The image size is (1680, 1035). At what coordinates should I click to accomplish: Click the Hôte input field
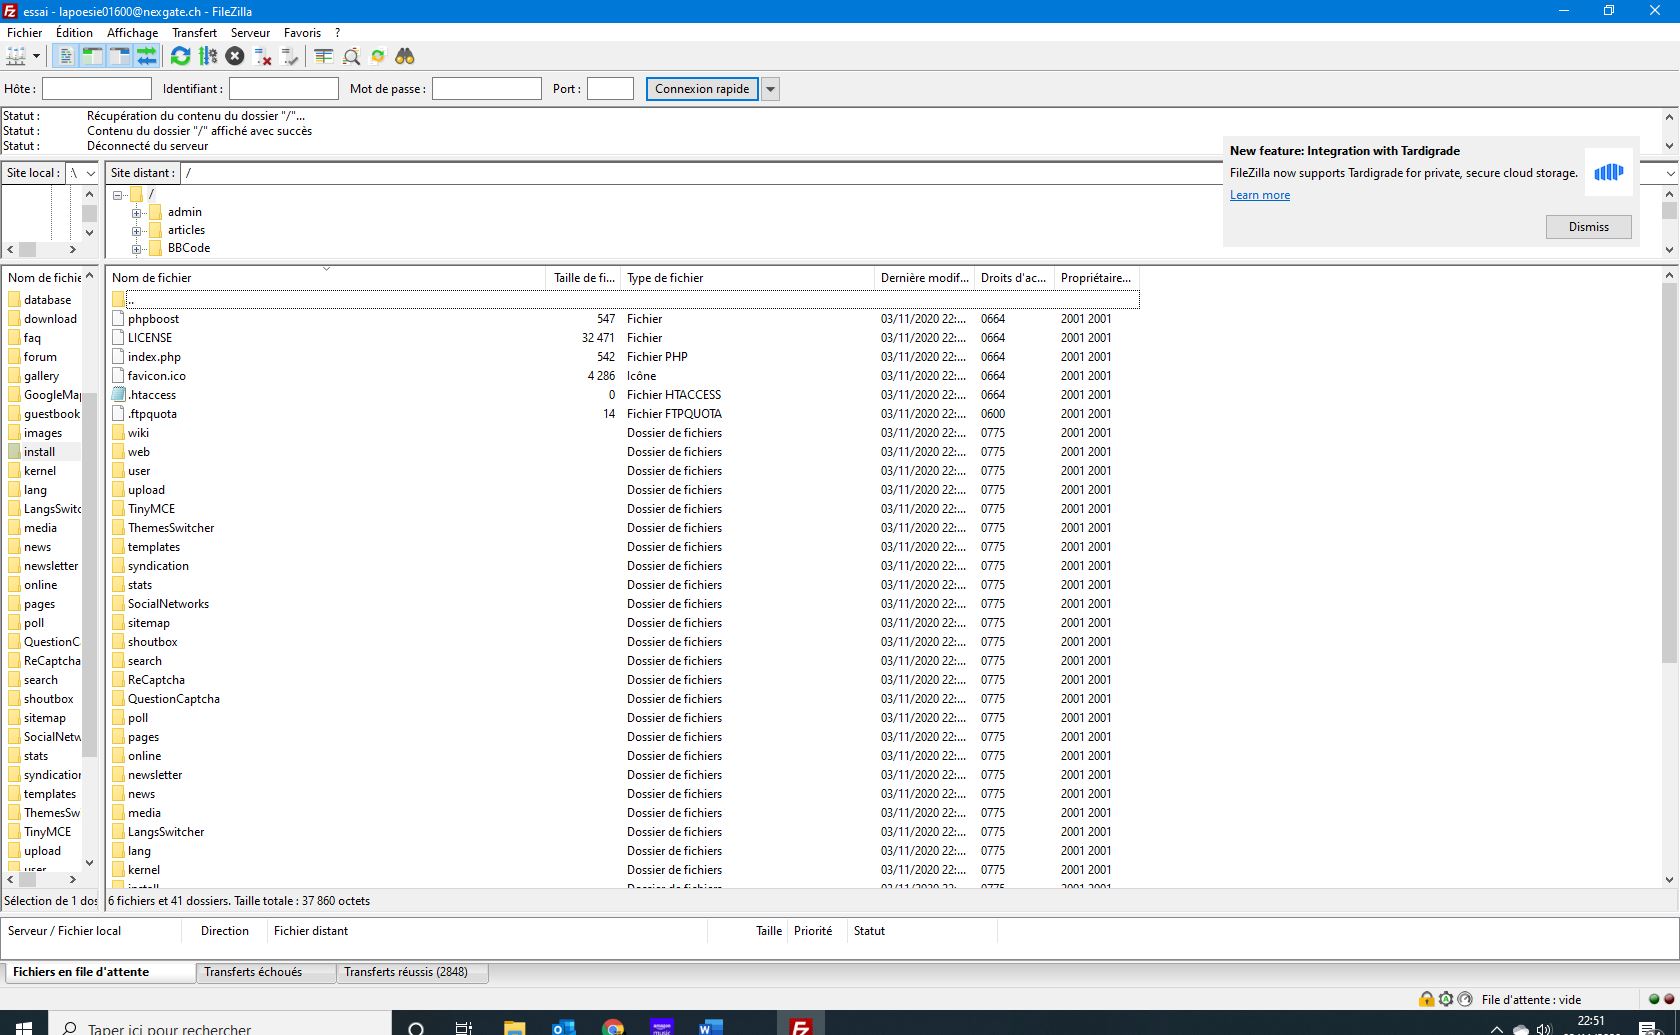point(97,89)
